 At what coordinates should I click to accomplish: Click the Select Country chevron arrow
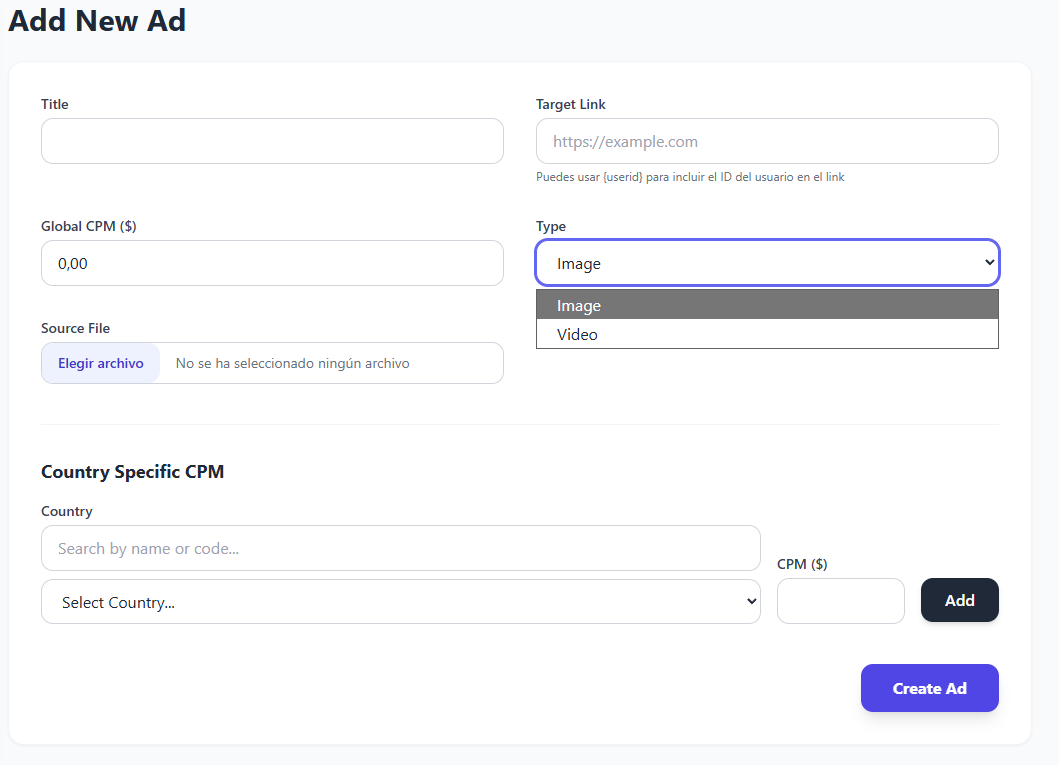click(751, 602)
